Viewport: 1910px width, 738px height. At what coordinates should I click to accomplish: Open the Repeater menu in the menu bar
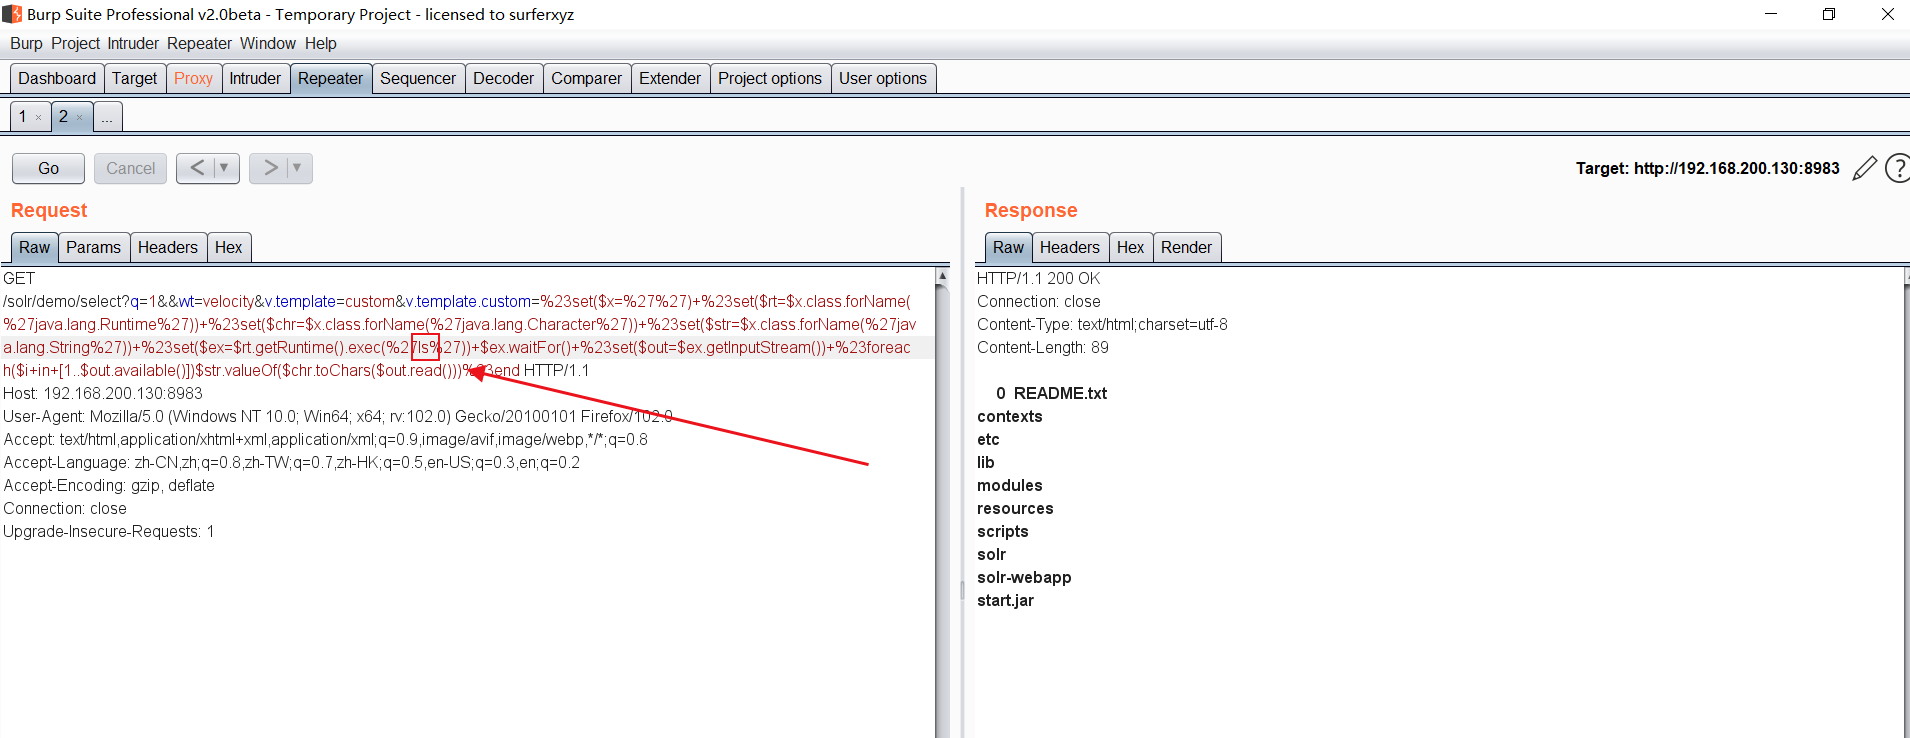[199, 44]
